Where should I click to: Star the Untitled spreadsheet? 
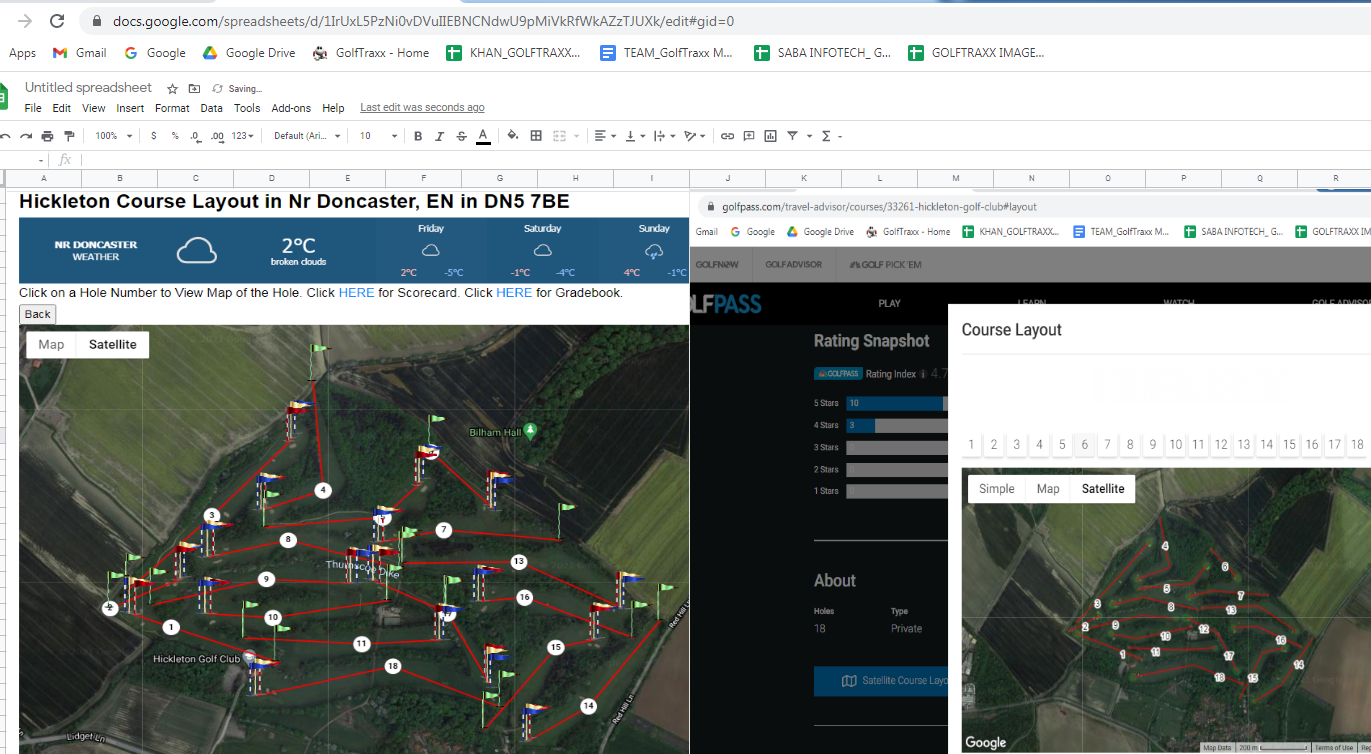tap(172, 88)
